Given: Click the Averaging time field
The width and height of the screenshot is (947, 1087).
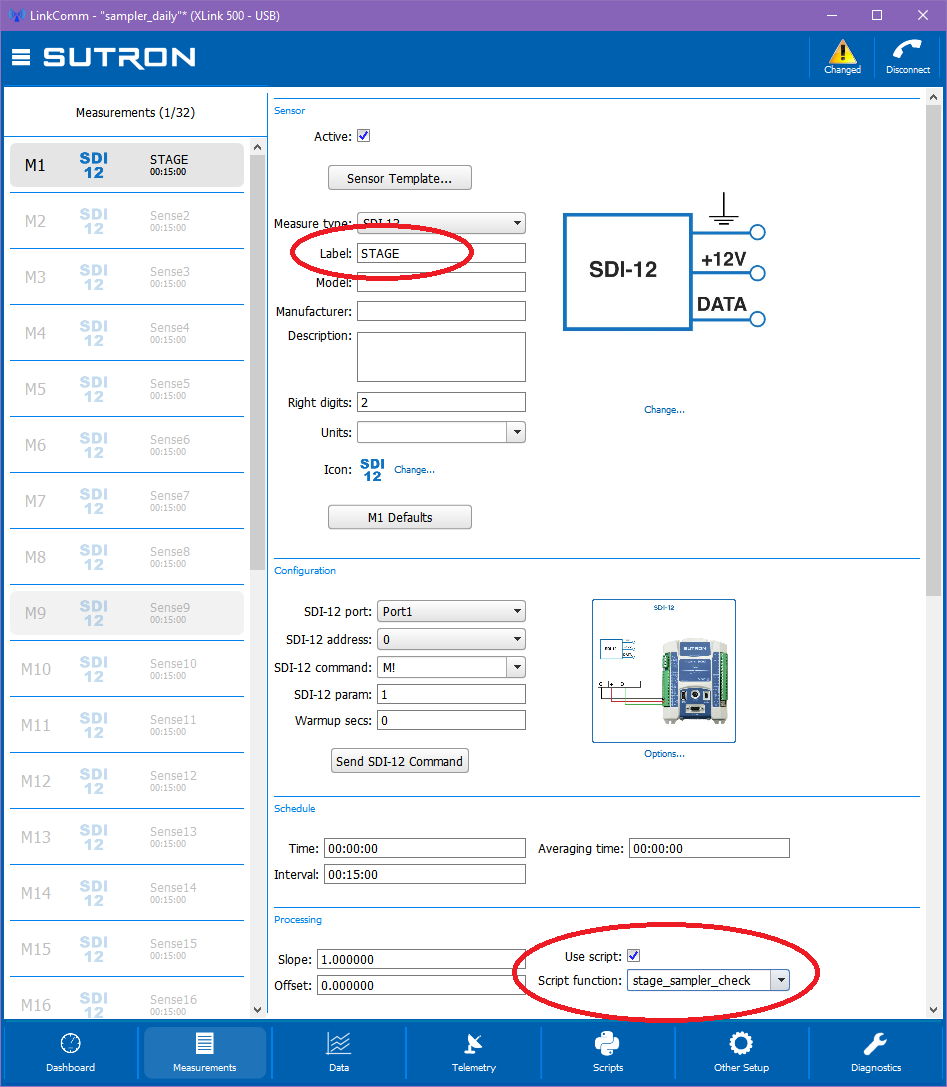Looking at the screenshot, I should [709, 848].
